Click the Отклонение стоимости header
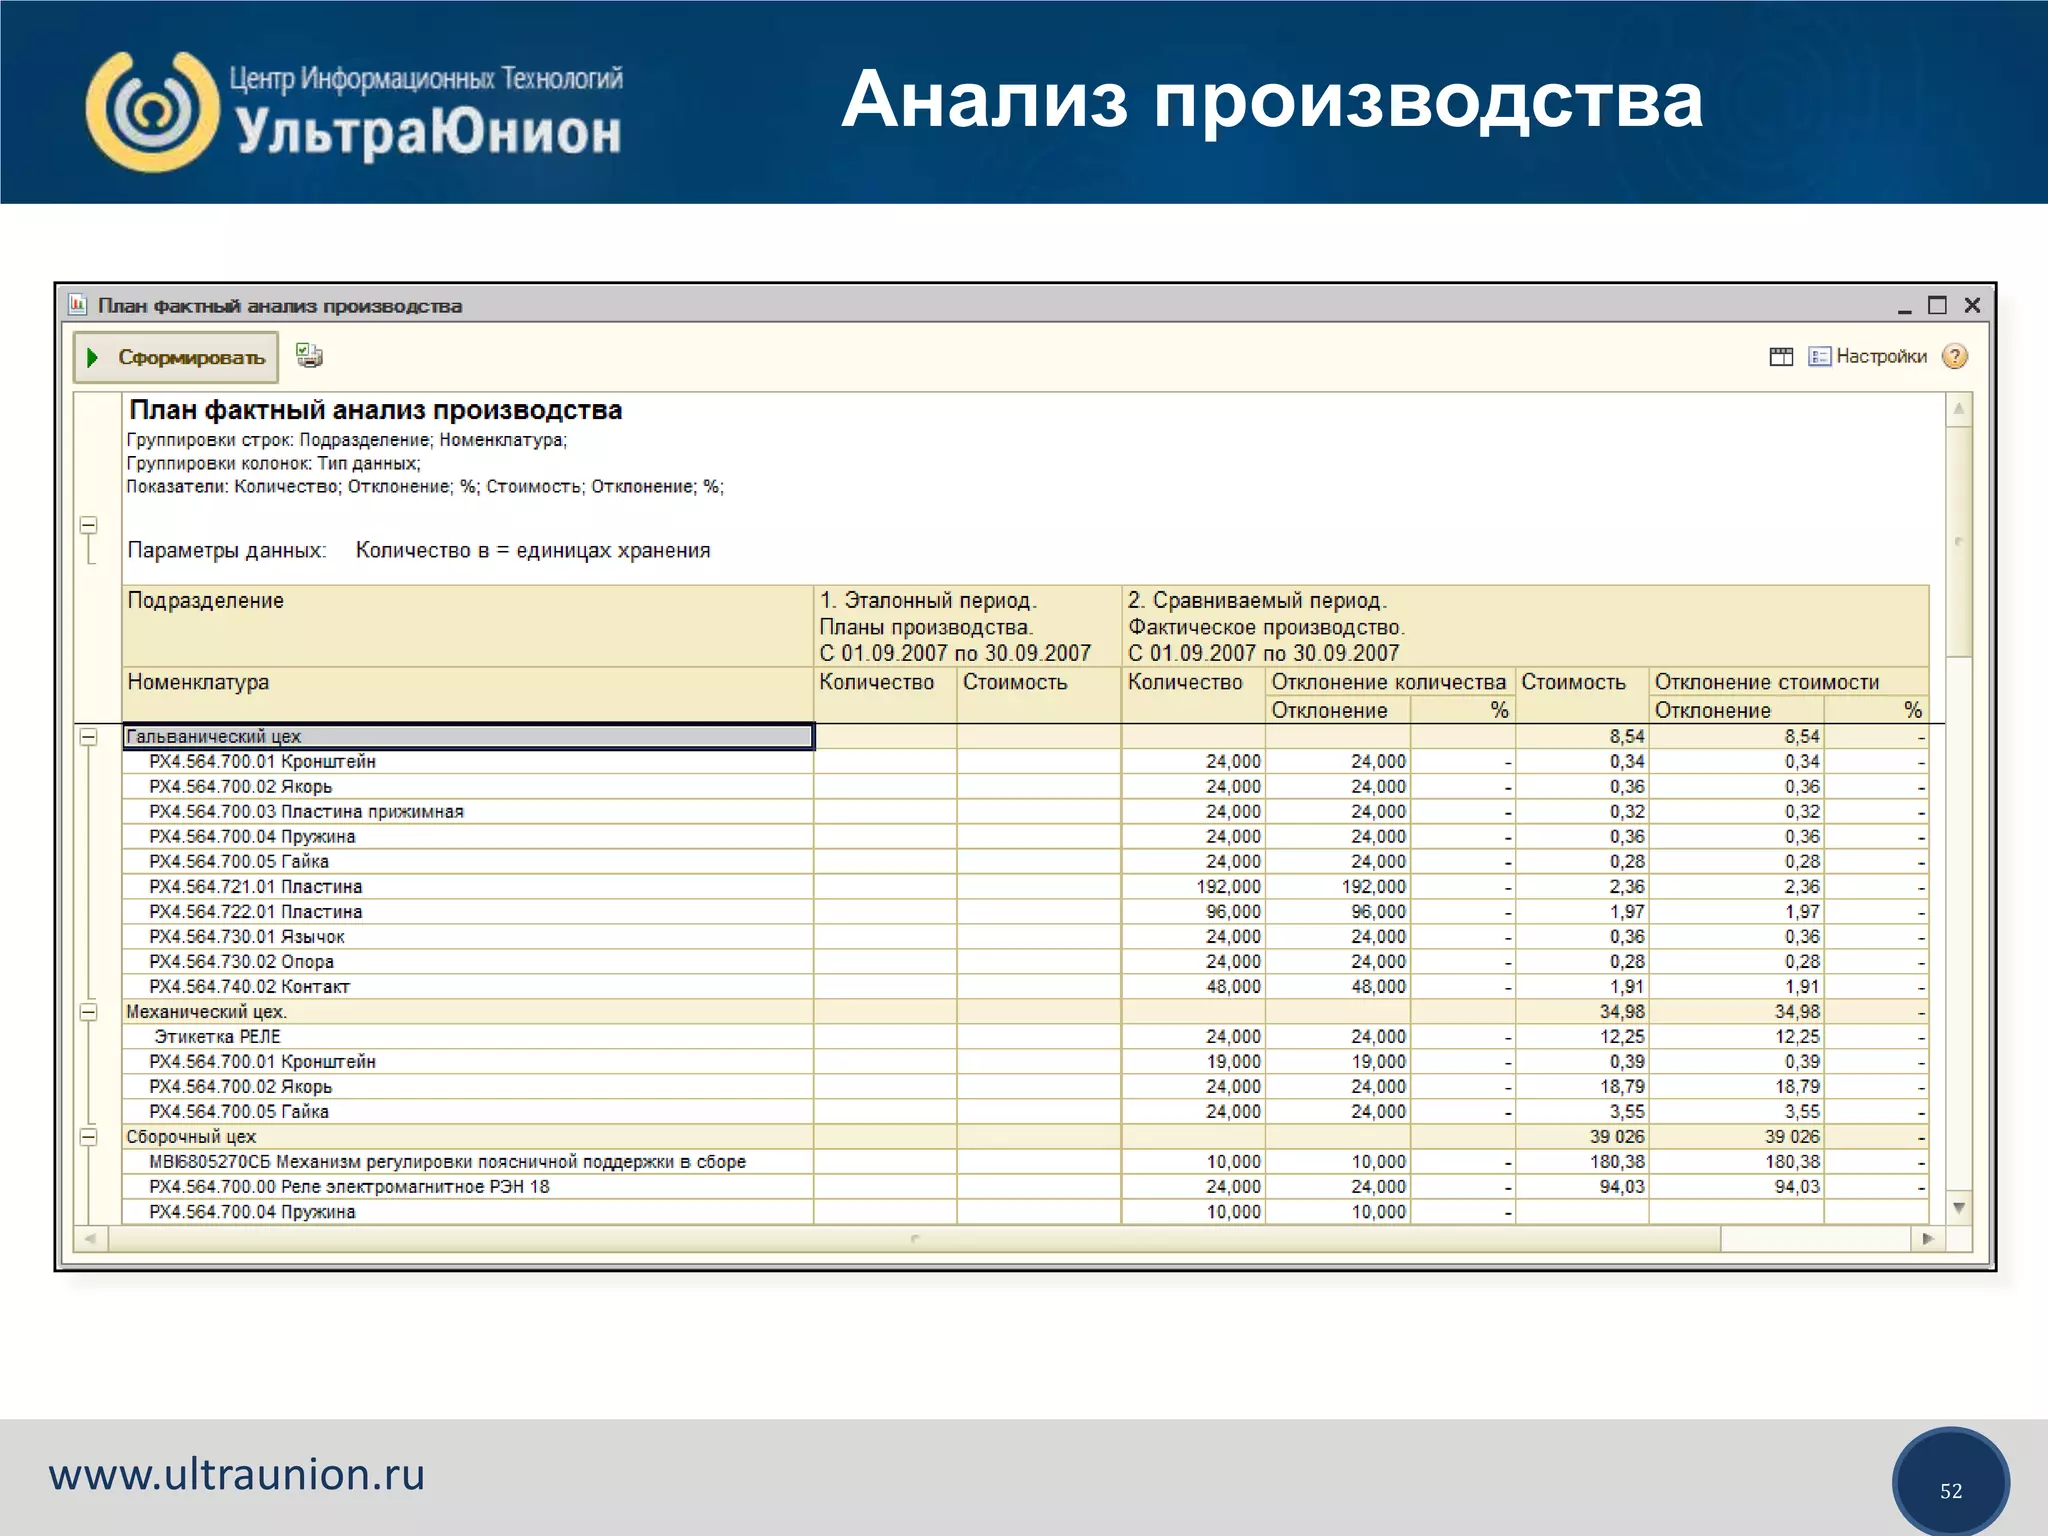 [x=1788, y=682]
